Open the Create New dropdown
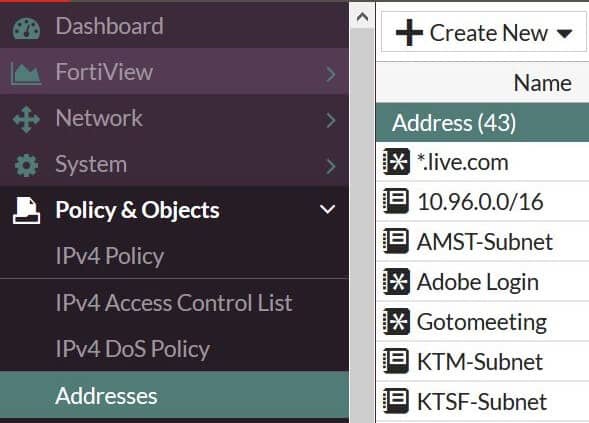Viewport: 589px width, 423px height. tap(483, 33)
